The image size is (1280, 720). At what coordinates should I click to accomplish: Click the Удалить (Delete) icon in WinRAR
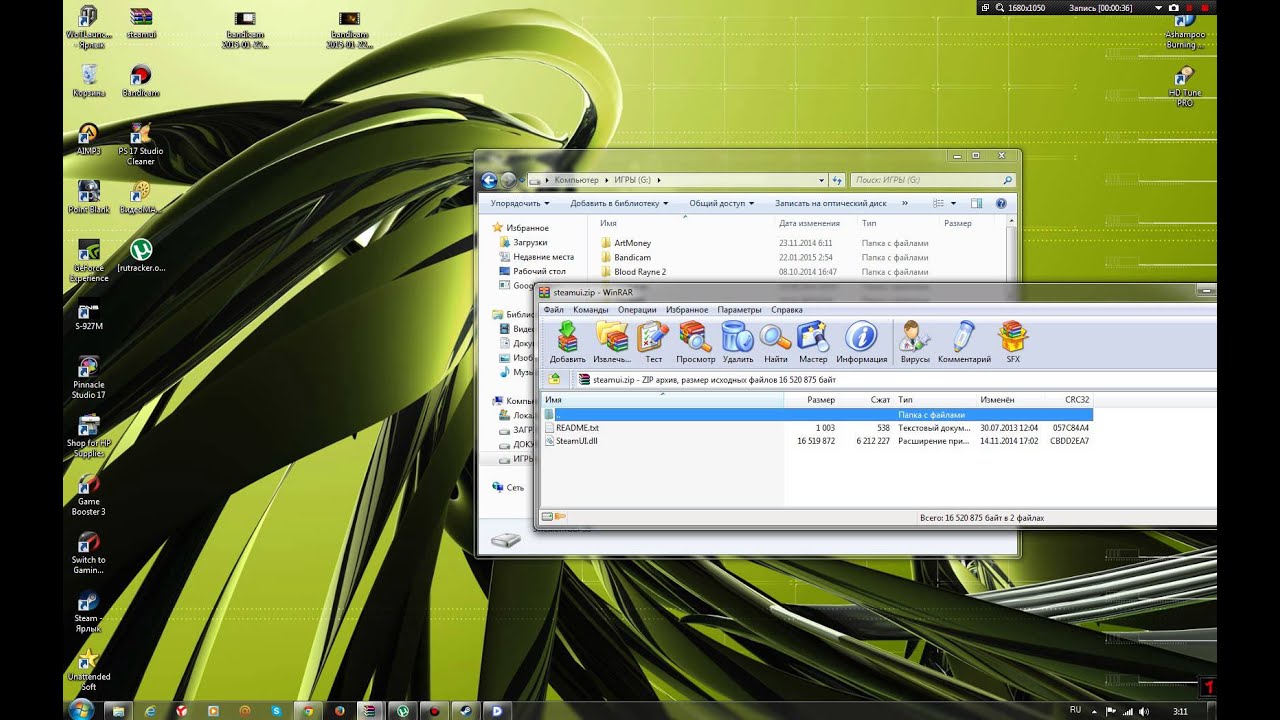[738, 342]
